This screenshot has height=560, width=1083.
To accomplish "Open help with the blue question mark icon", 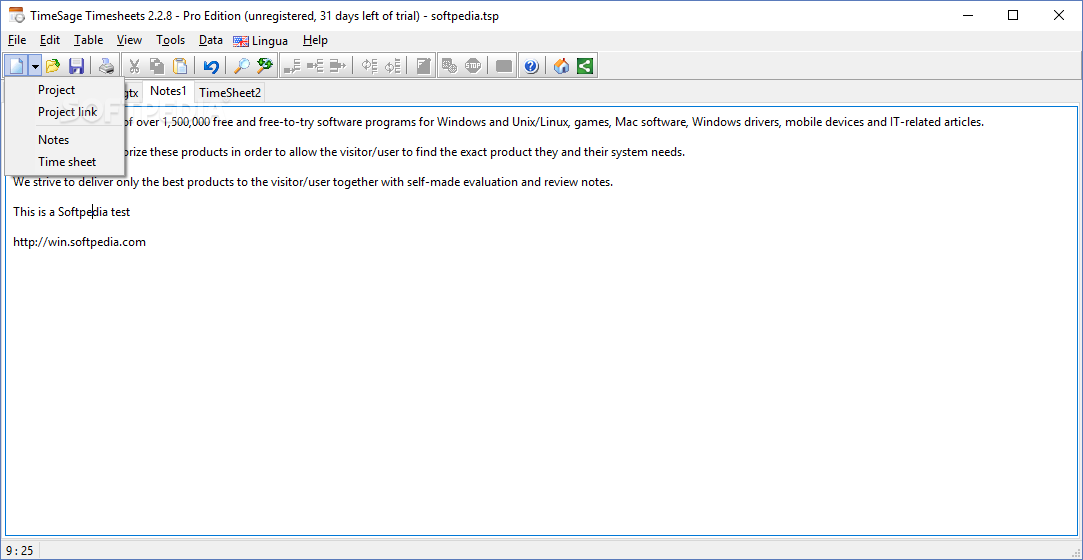I will tap(531, 66).
